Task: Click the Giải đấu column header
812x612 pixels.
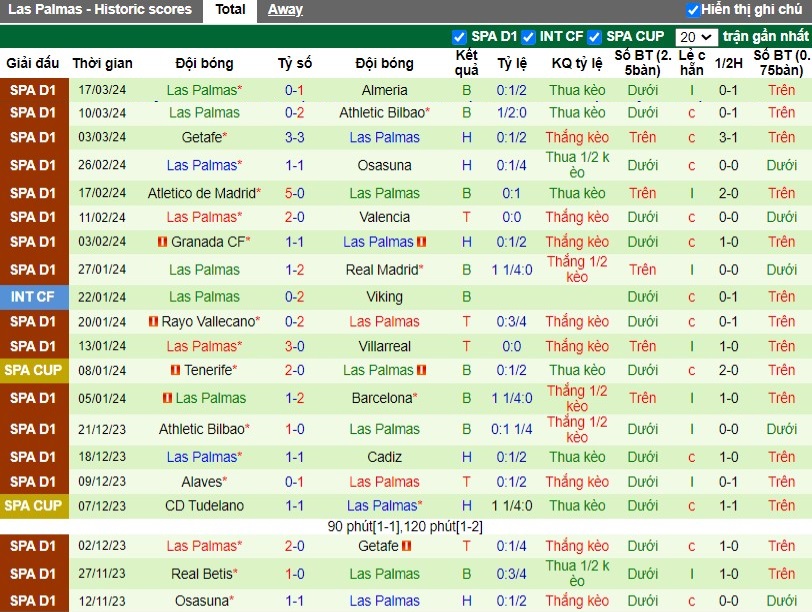Action: point(32,63)
